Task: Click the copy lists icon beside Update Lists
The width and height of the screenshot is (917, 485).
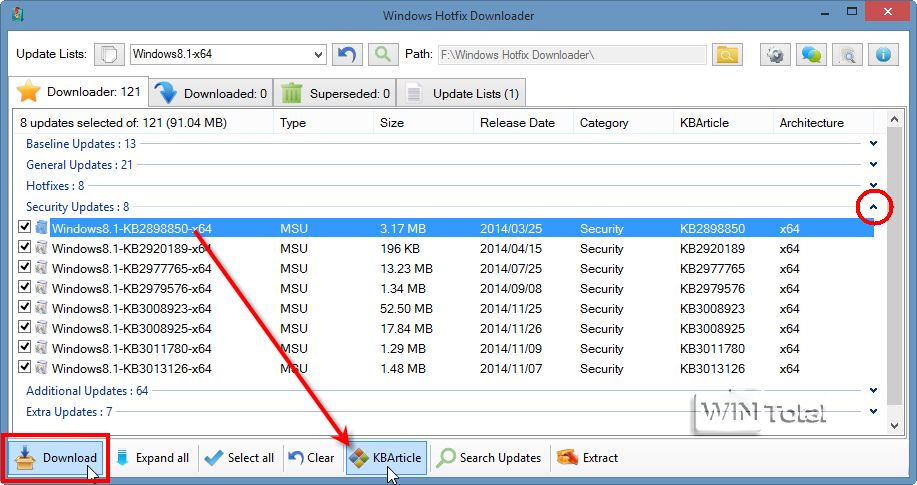Action: tap(109, 55)
